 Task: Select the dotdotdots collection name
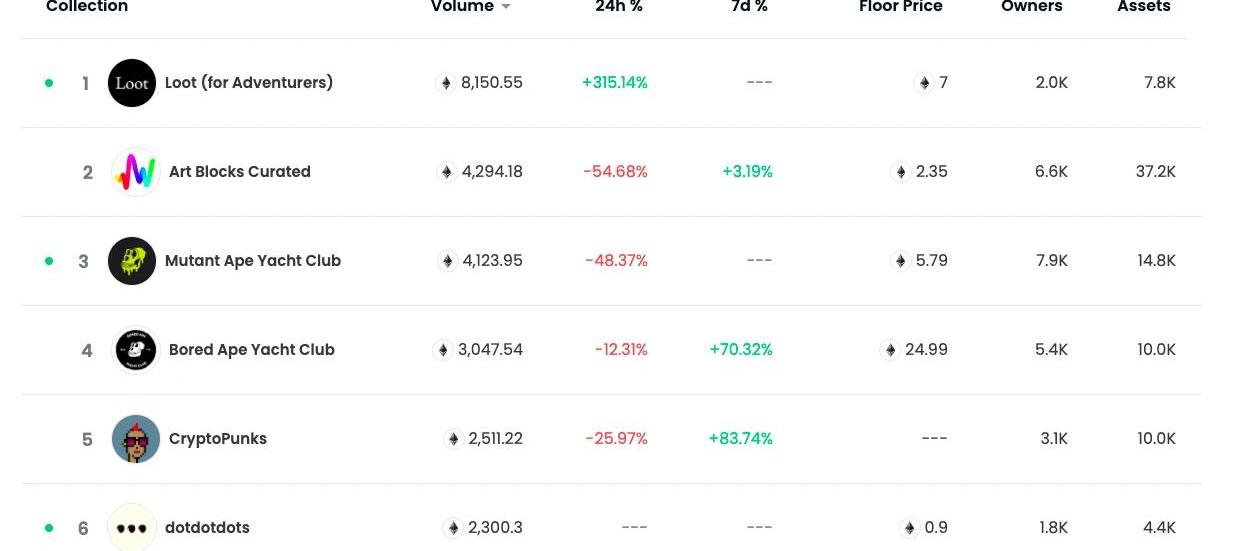(207, 528)
